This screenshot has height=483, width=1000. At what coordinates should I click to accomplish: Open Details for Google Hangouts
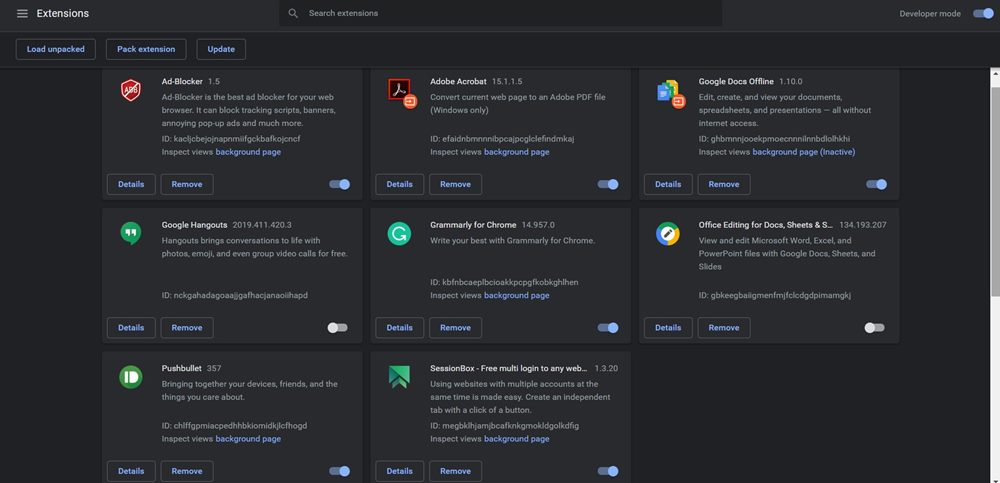tap(131, 328)
